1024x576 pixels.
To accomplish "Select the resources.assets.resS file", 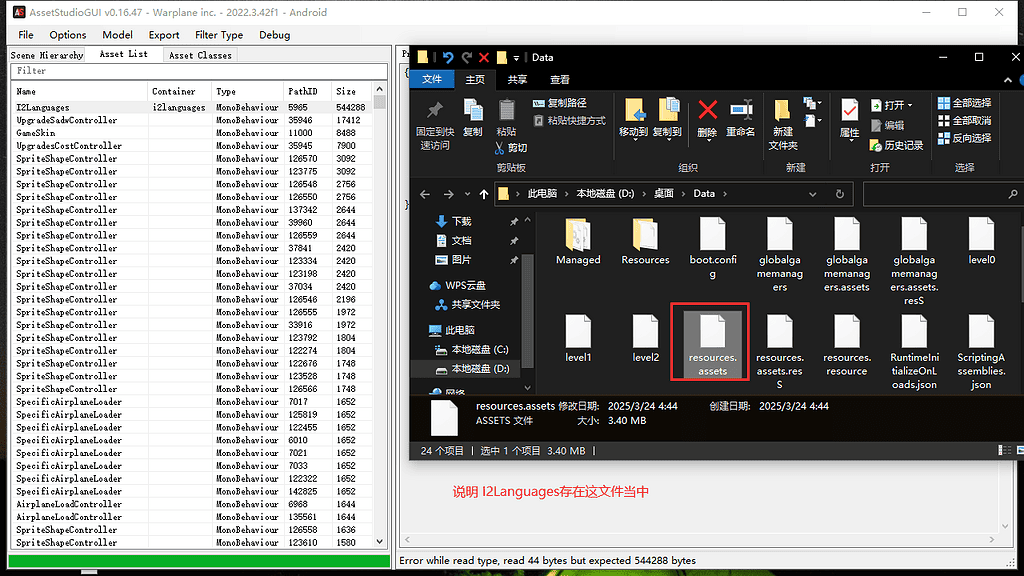I will pyautogui.click(x=780, y=352).
